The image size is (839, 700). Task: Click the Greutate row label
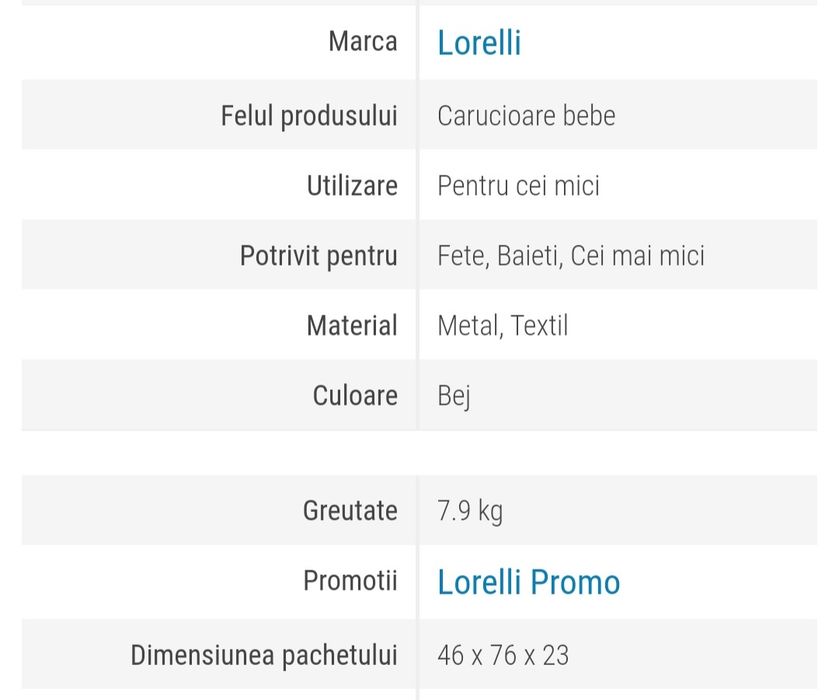[350, 510]
